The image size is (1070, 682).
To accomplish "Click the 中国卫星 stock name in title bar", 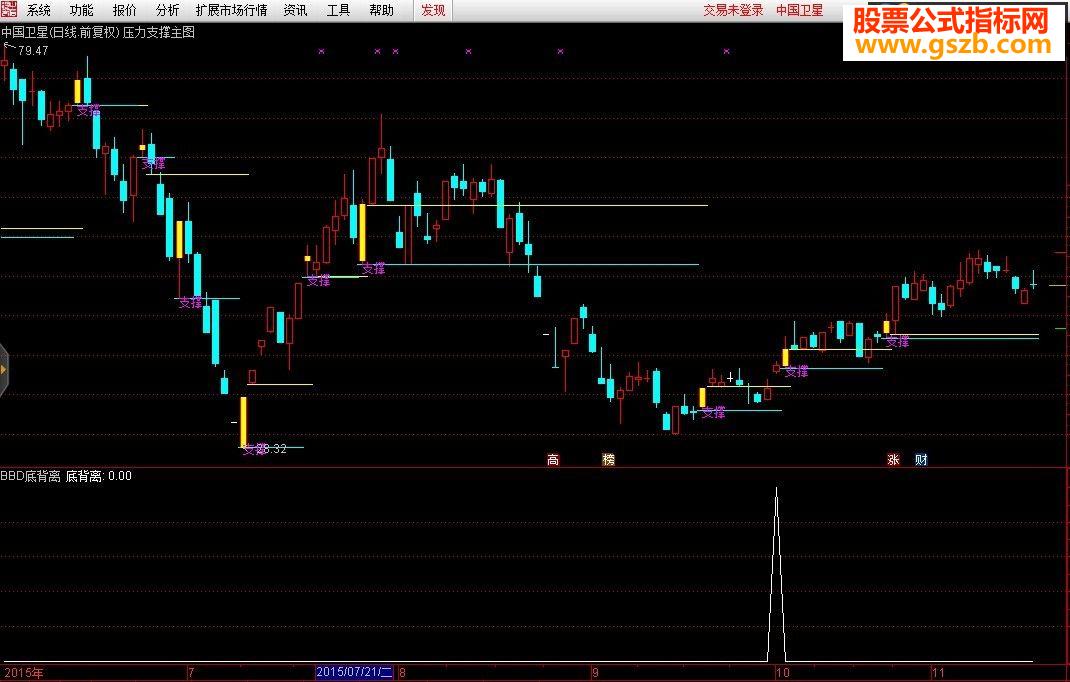I will [x=800, y=10].
